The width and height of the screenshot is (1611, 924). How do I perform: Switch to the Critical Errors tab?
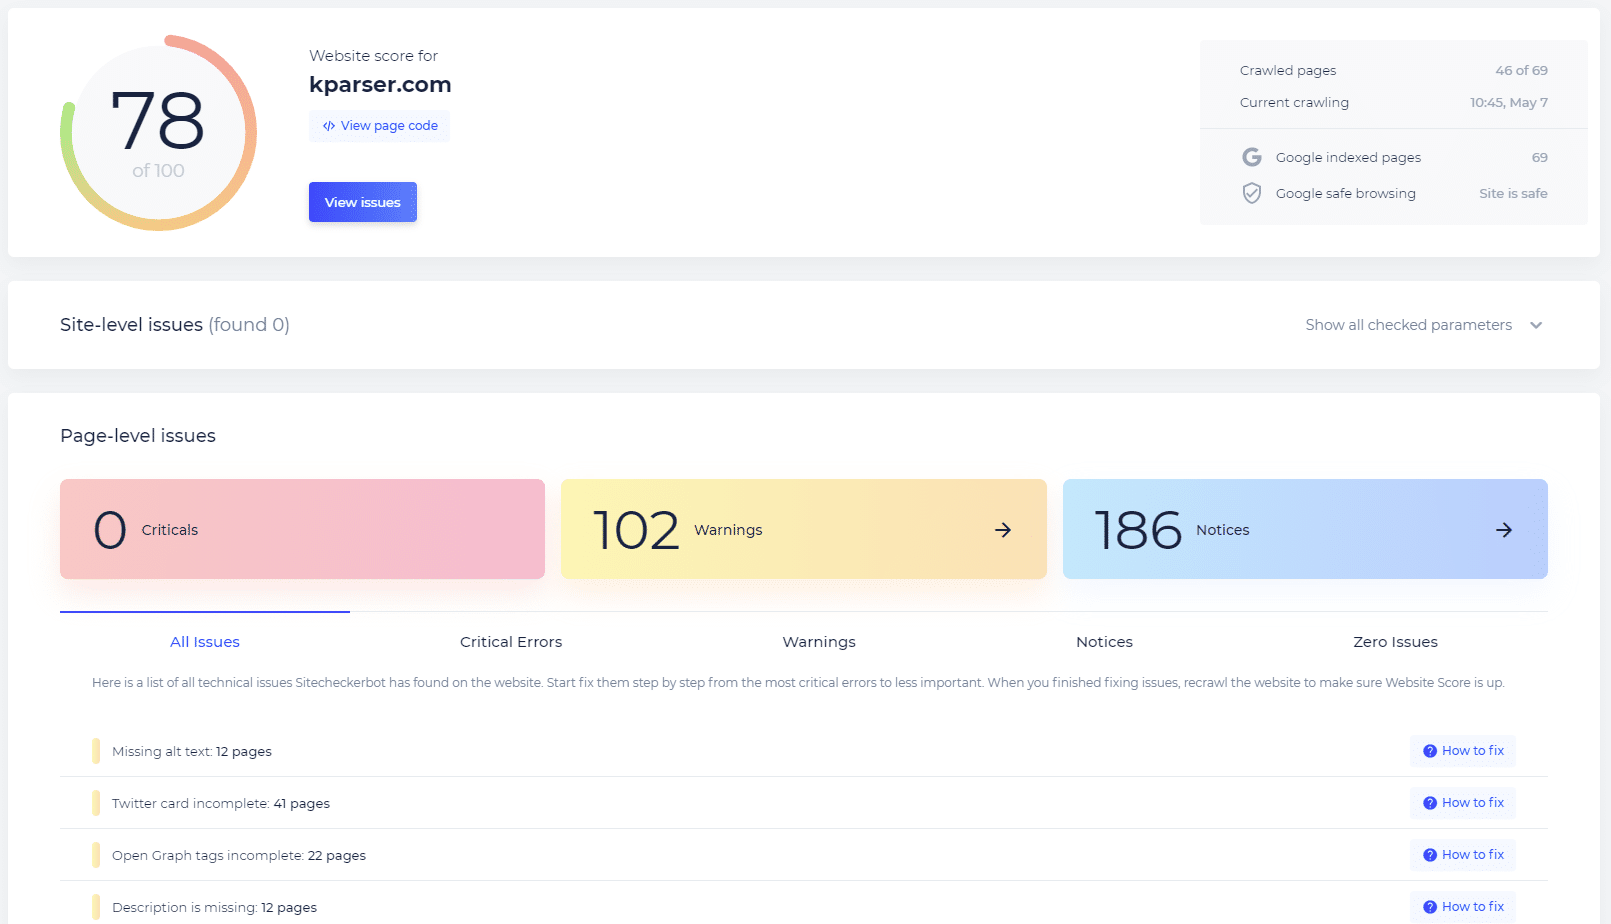(511, 642)
